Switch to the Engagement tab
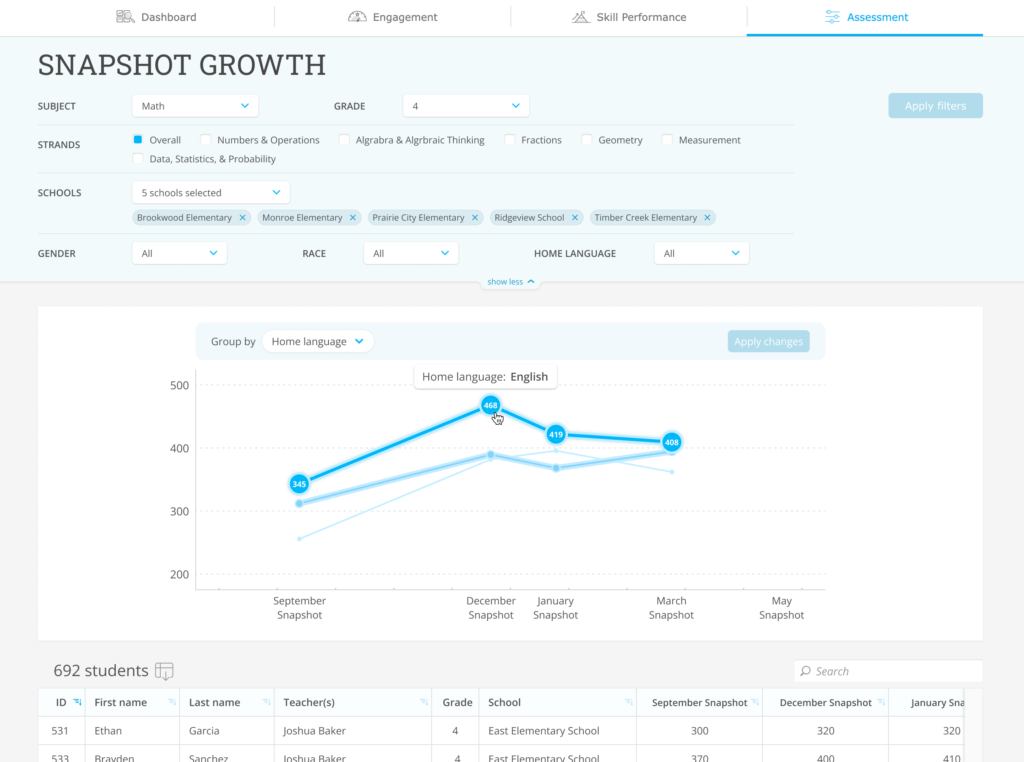The width and height of the screenshot is (1024, 762). pos(393,16)
